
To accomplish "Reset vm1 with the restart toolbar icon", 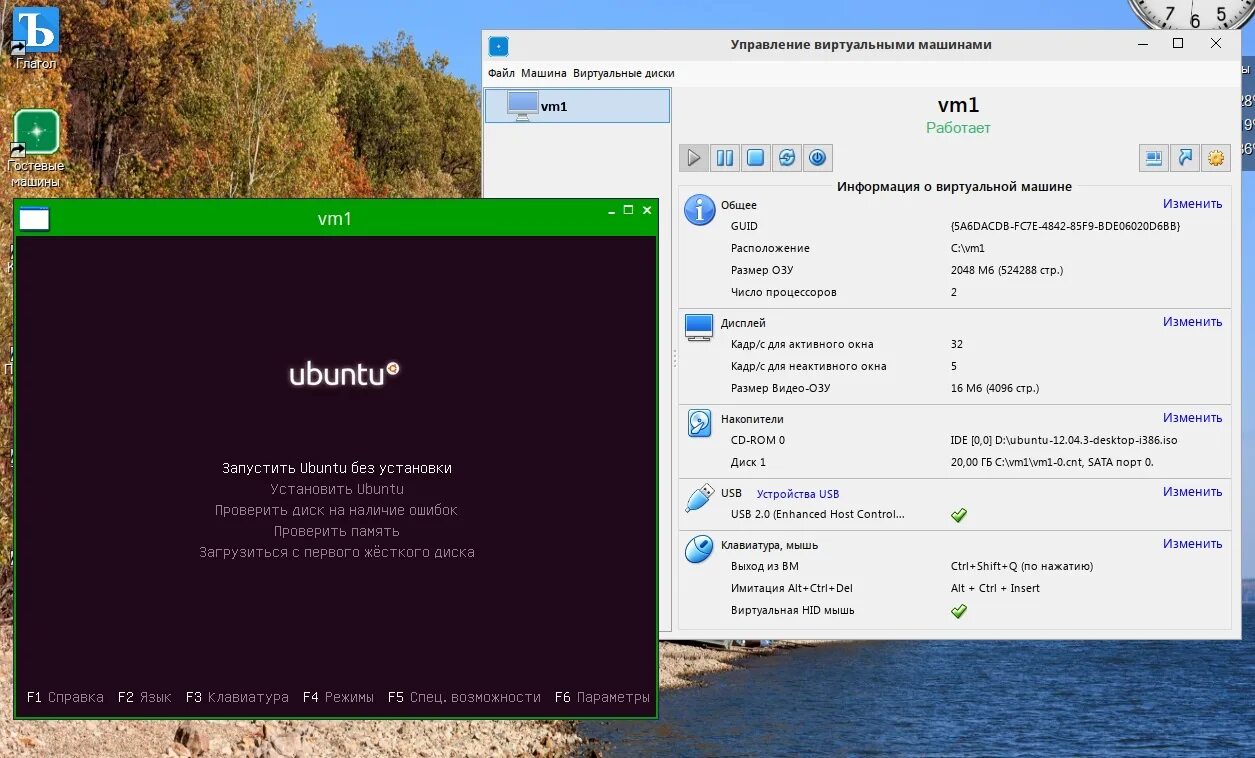I will 787,157.
